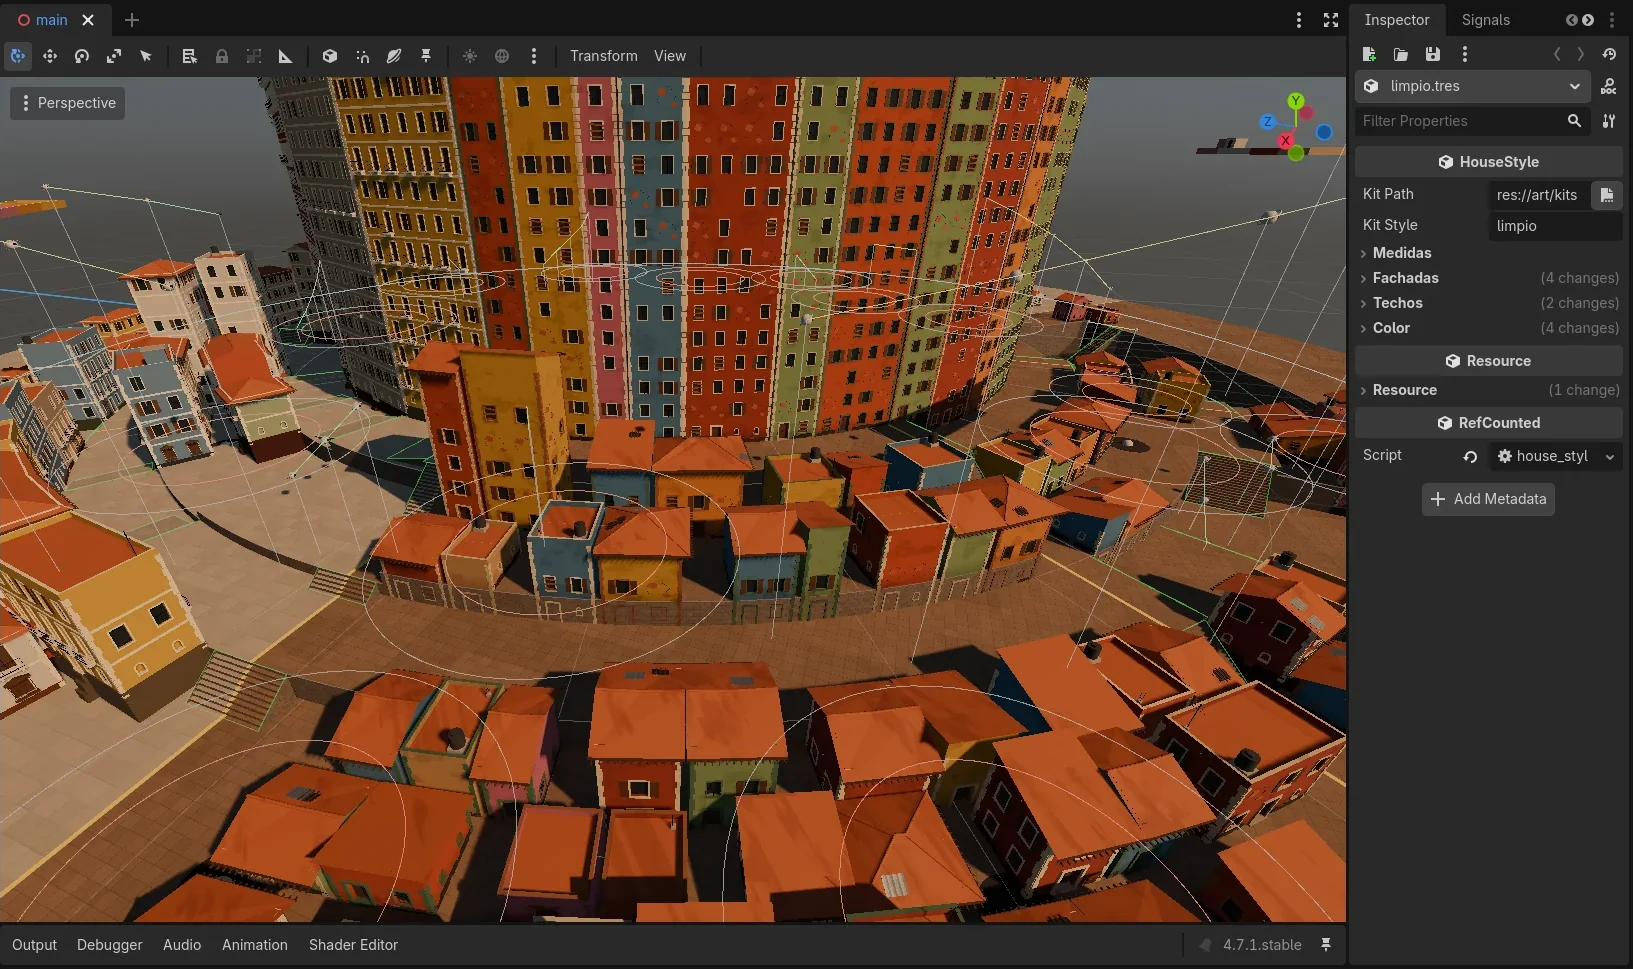1633x969 pixels.
Task: Activate the arrow Select mode tool
Action: [x=146, y=56]
